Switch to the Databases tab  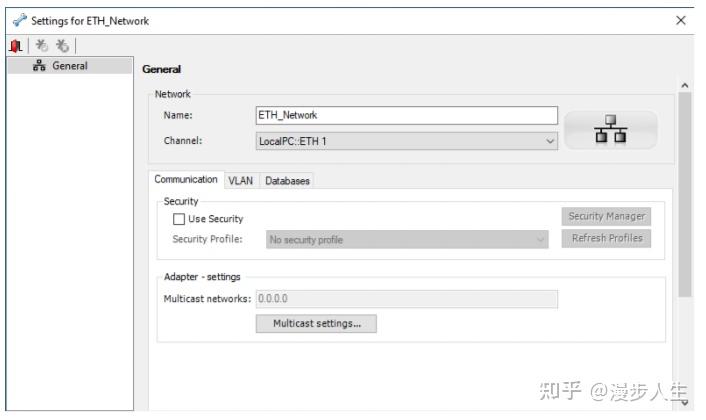click(x=287, y=181)
